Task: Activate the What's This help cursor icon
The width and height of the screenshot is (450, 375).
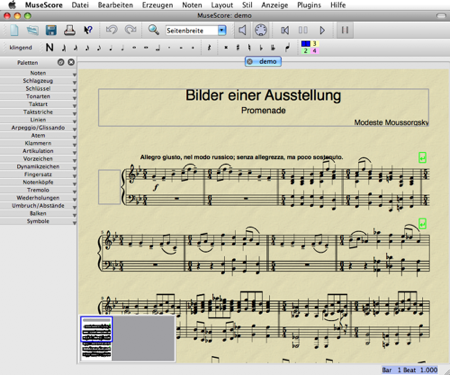Action: click(88, 30)
